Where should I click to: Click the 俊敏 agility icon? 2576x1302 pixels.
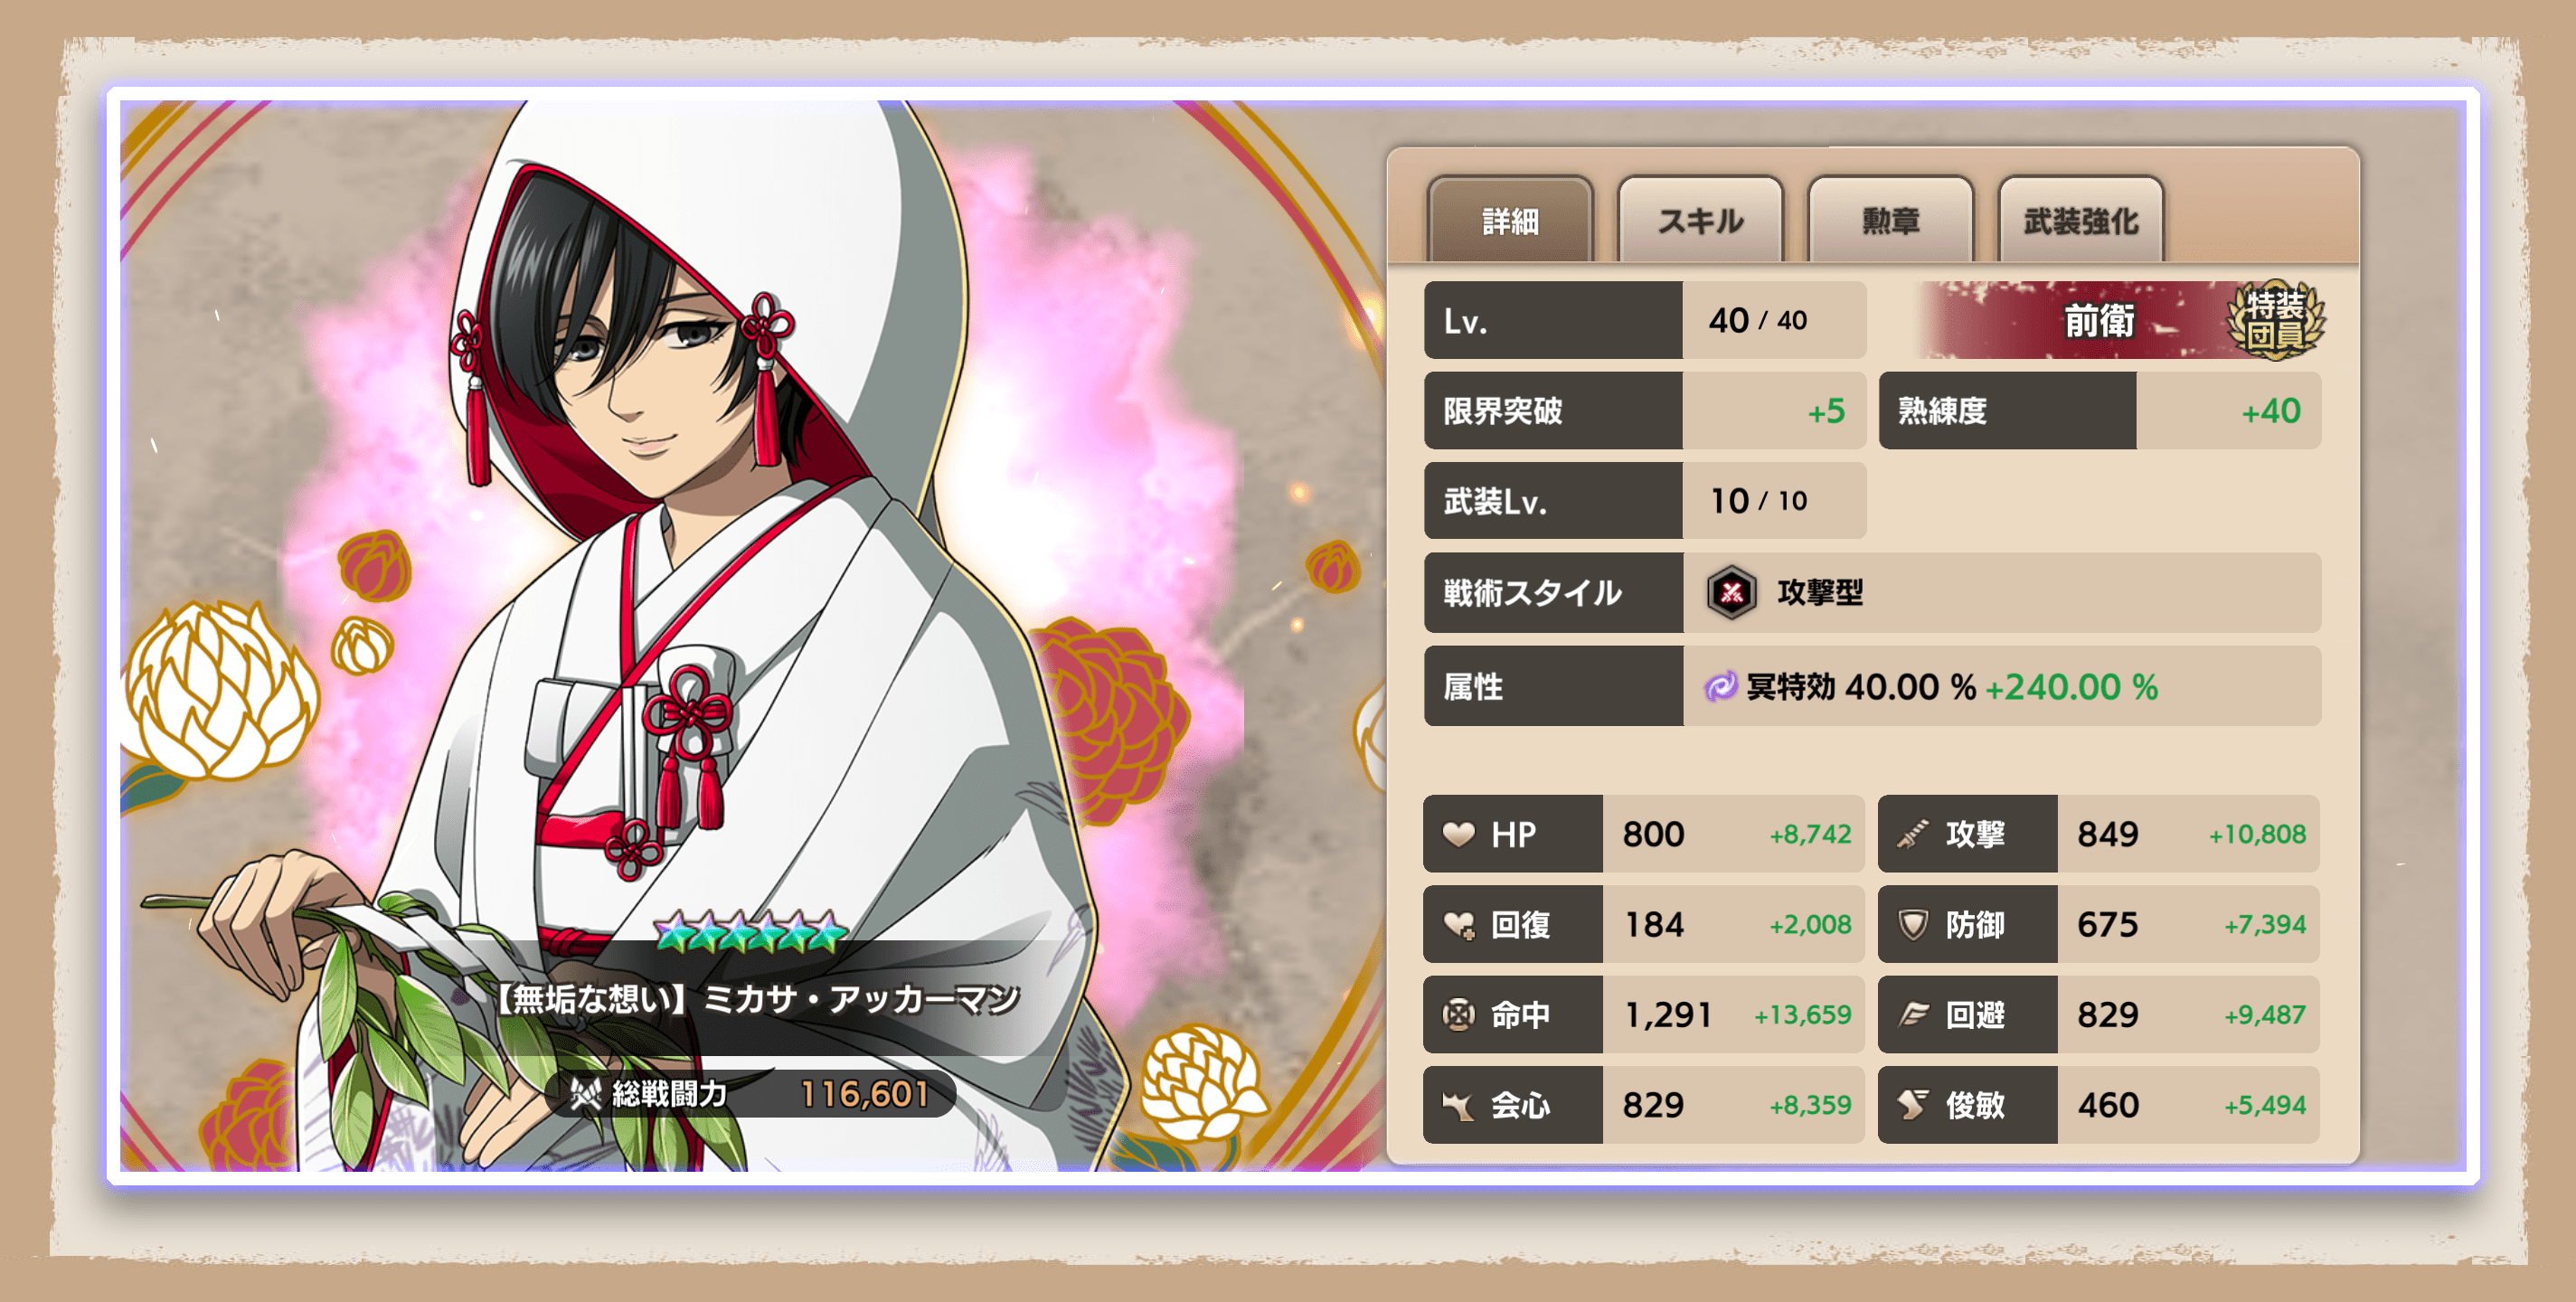[1912, 1105]
